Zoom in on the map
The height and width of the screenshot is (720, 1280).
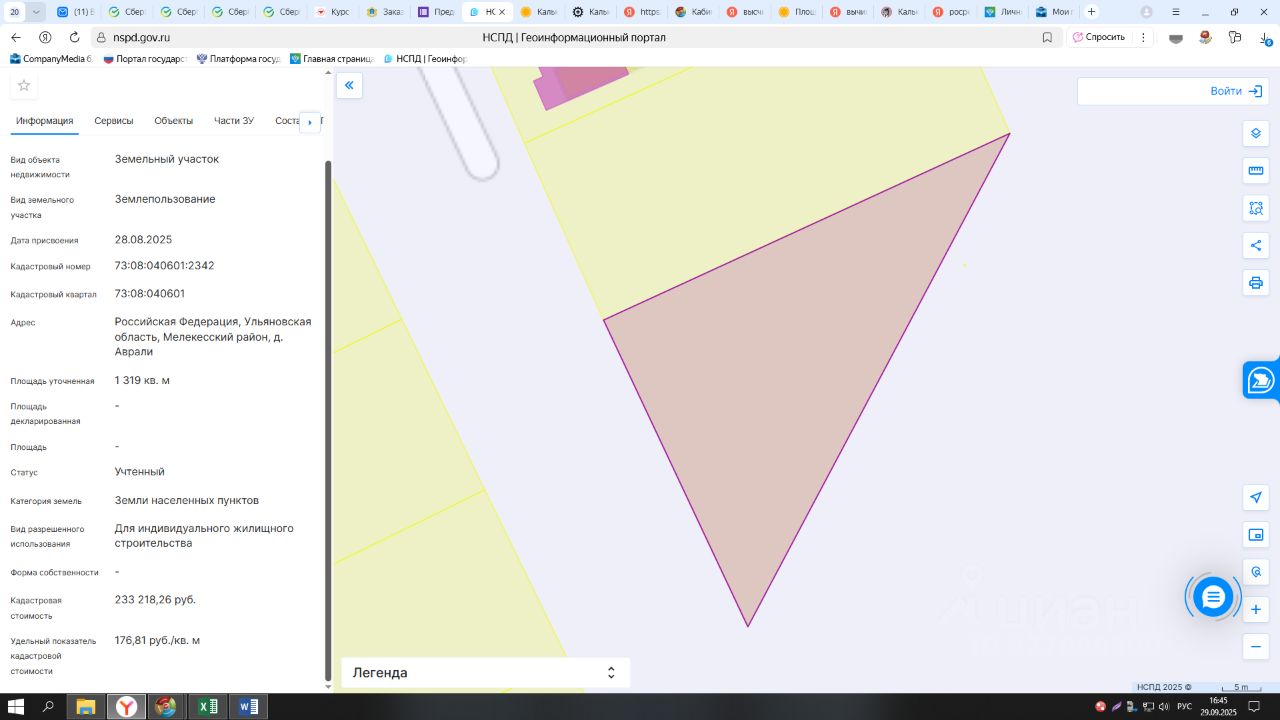click(1256, 609)
